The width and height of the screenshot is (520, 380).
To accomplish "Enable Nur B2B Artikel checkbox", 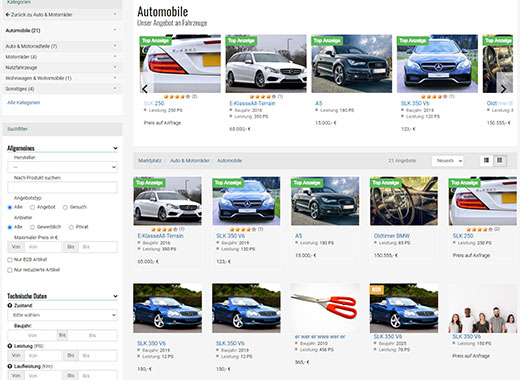I will [x=10, y=260].
